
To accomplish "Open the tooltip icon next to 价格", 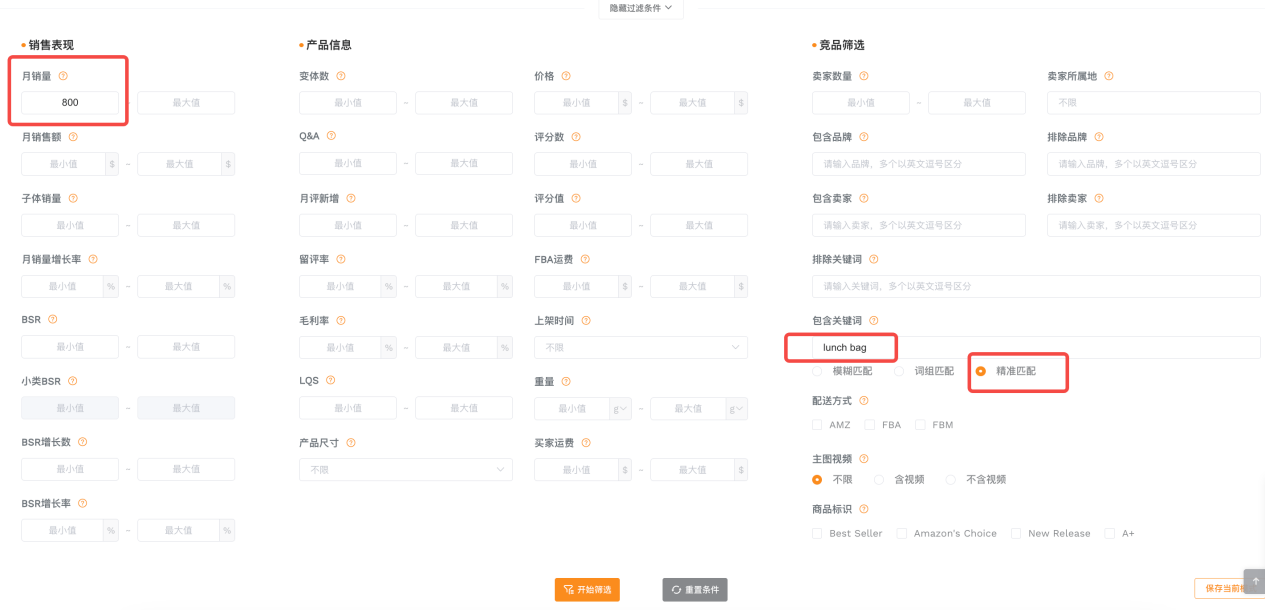I will click(x=567, y=75).
